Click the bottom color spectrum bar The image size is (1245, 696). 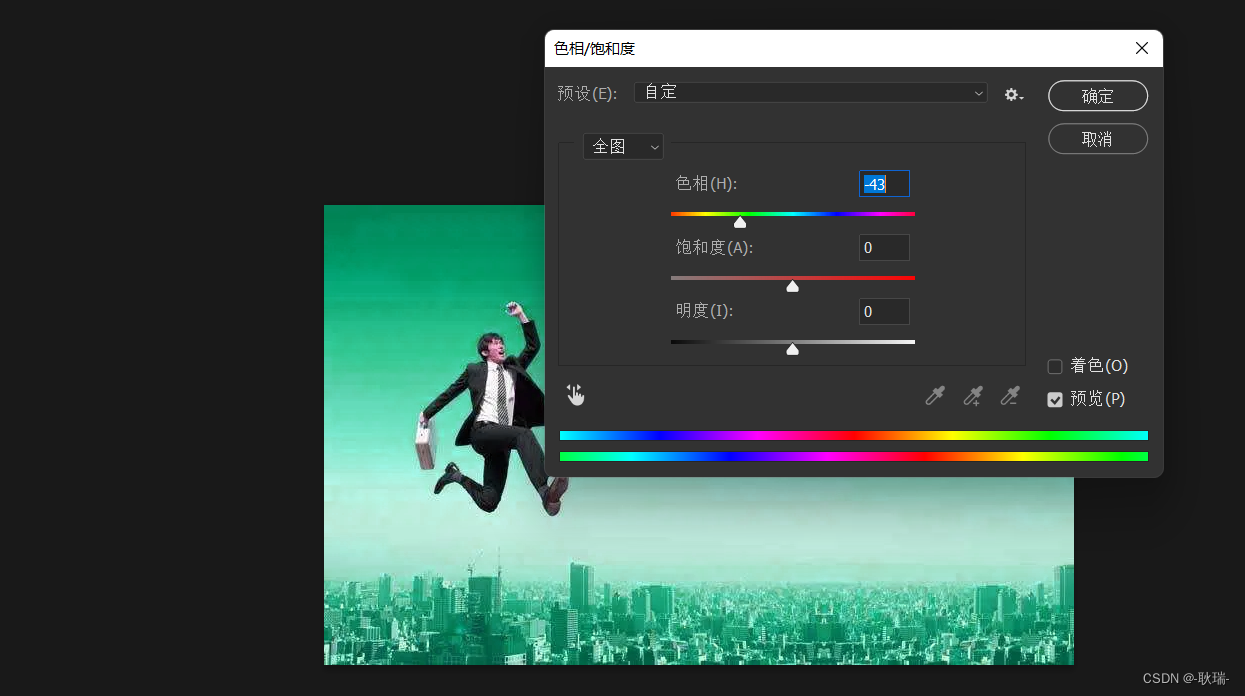click(853, 456)
